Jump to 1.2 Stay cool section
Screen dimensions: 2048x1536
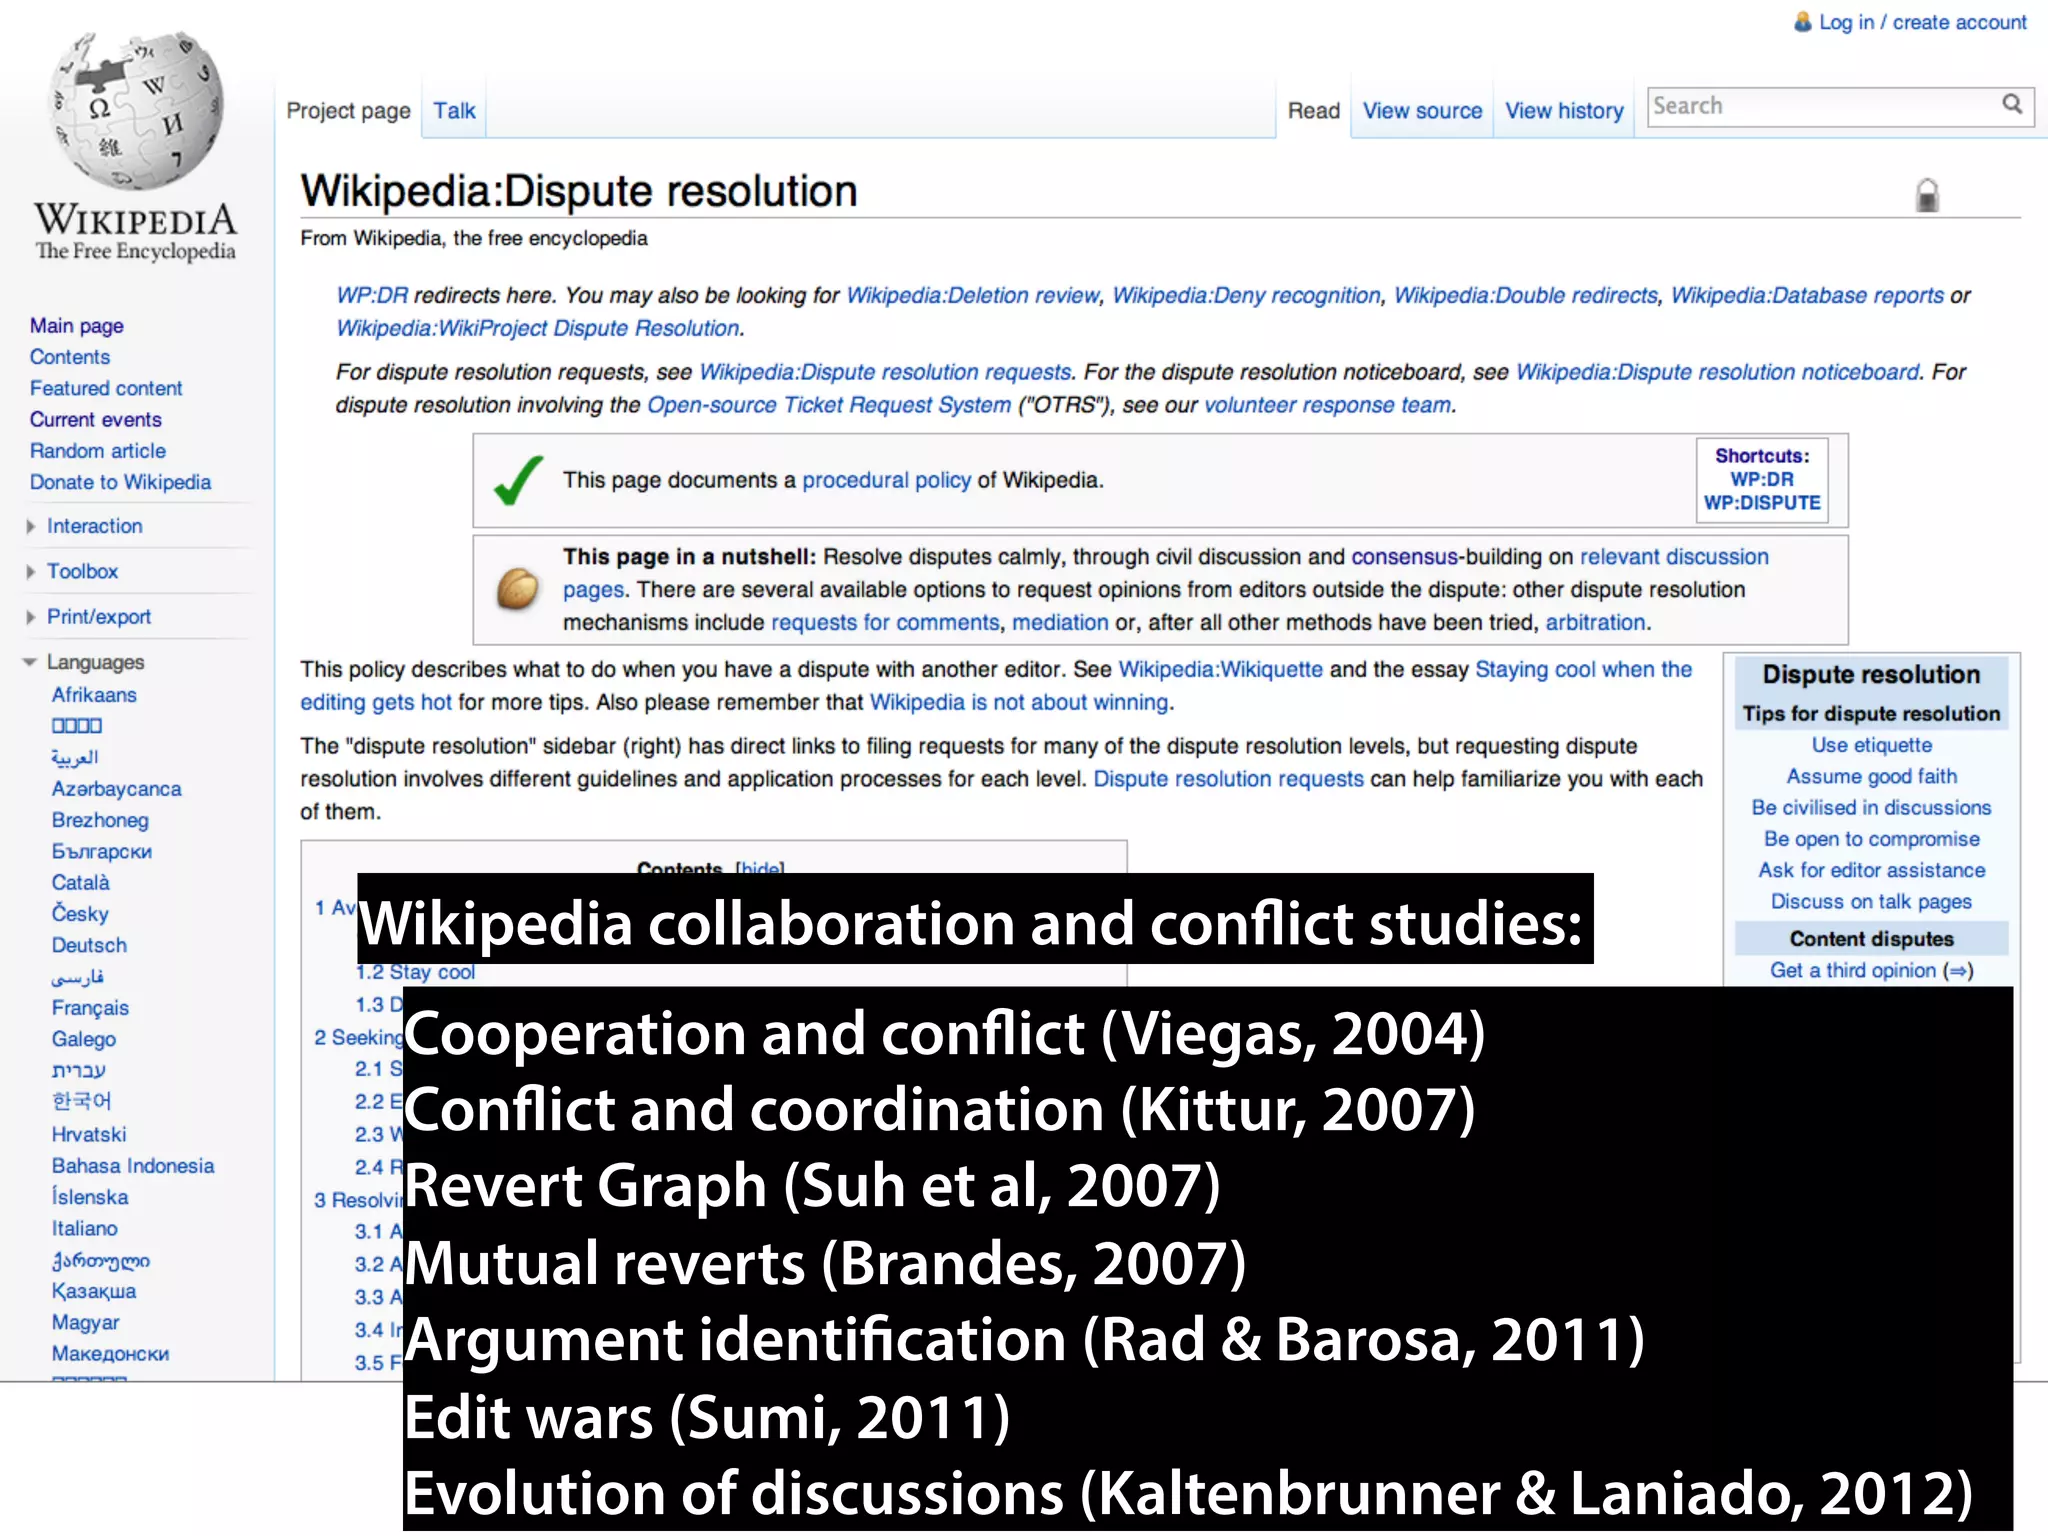[x=415, y=972]
